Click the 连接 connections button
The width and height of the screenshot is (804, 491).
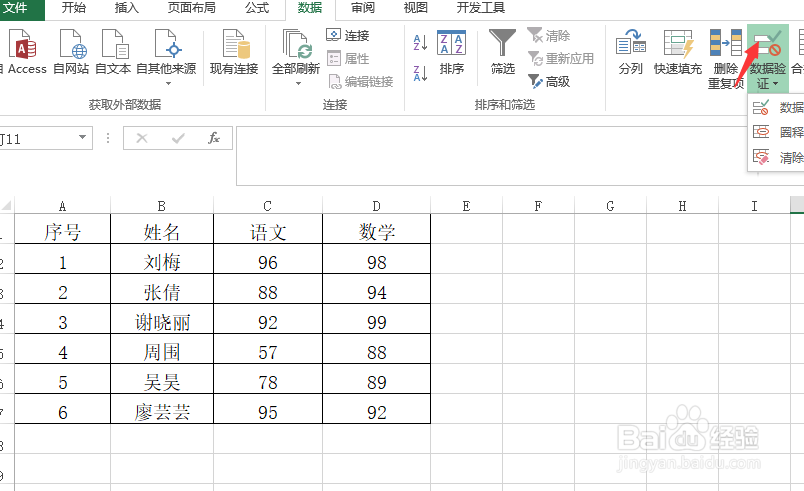(348, 35)
